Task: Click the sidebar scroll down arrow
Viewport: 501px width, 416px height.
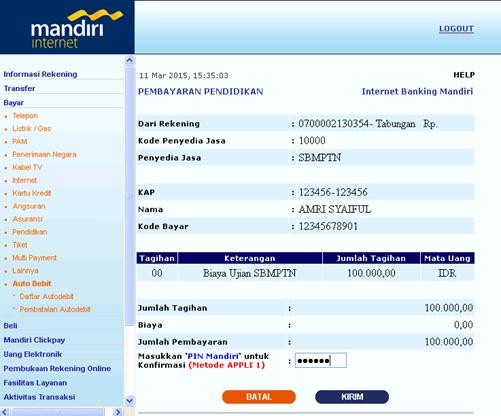Action: [129, 401]
